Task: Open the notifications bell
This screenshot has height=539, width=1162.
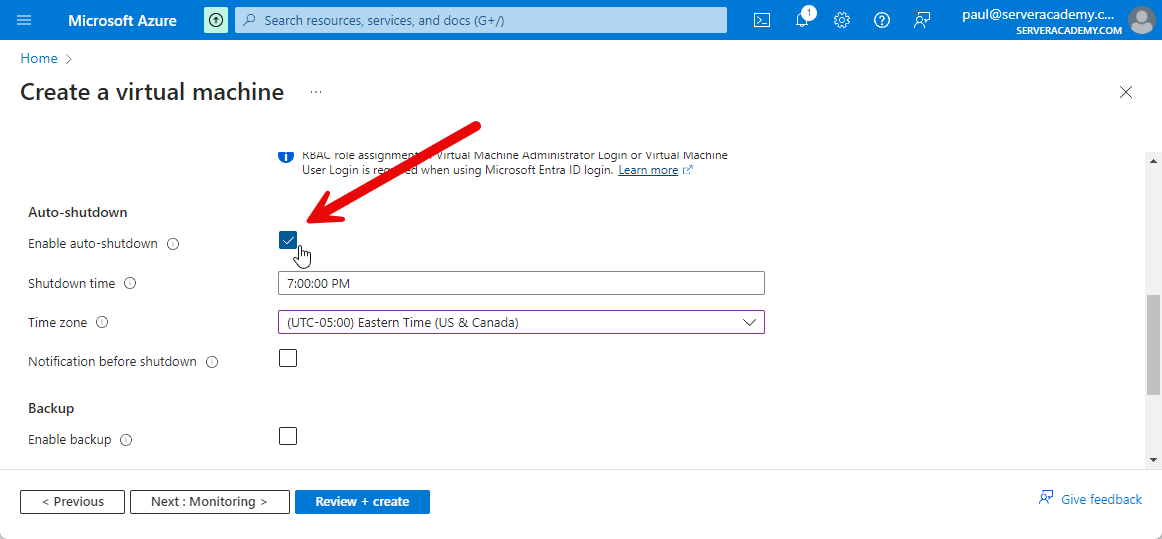Action: 802,20
